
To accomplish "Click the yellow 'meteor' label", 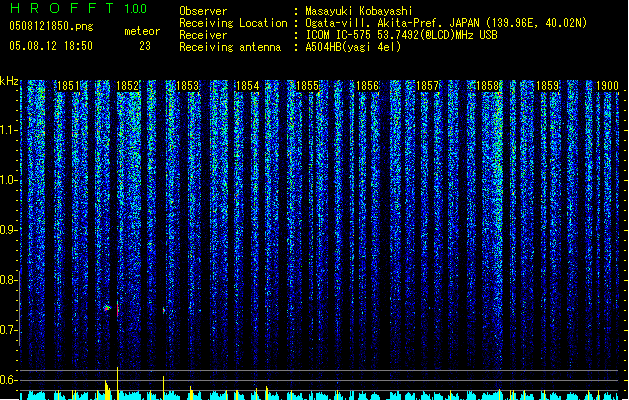I will [x=142, y=31].
